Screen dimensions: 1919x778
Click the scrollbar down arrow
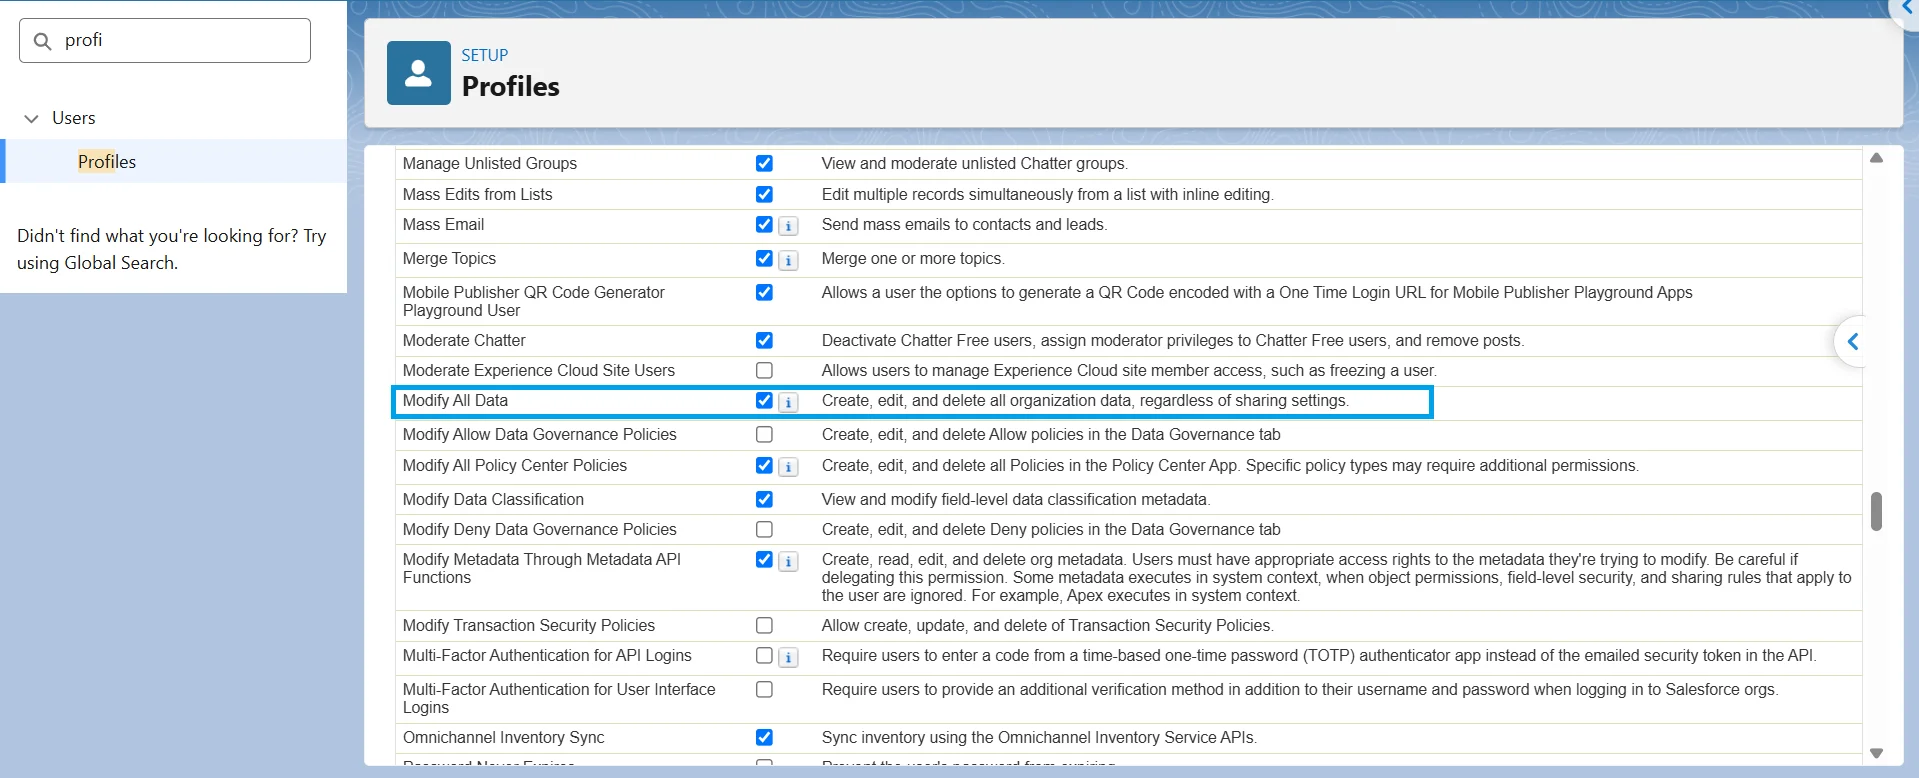(1876, 753)
